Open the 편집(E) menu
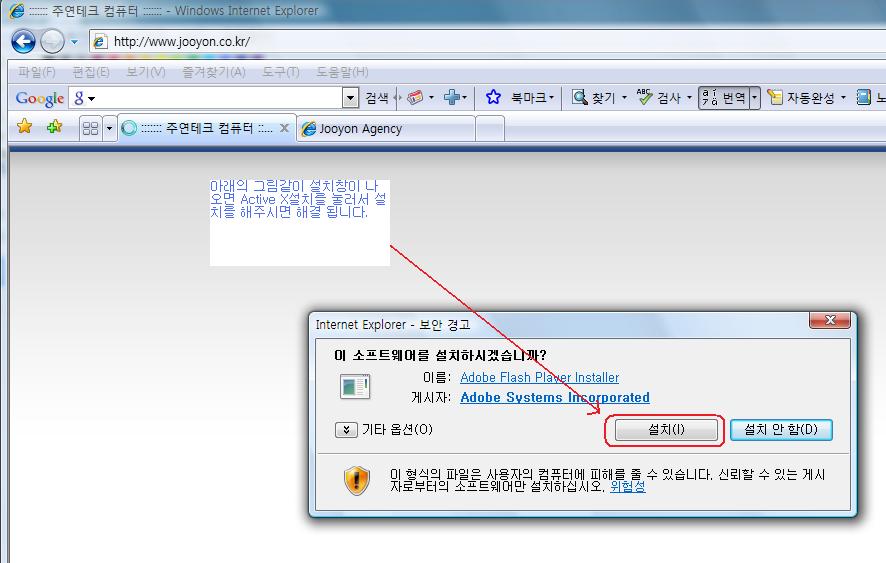Viewport: 886px width, 563px height. coord(91,72)
